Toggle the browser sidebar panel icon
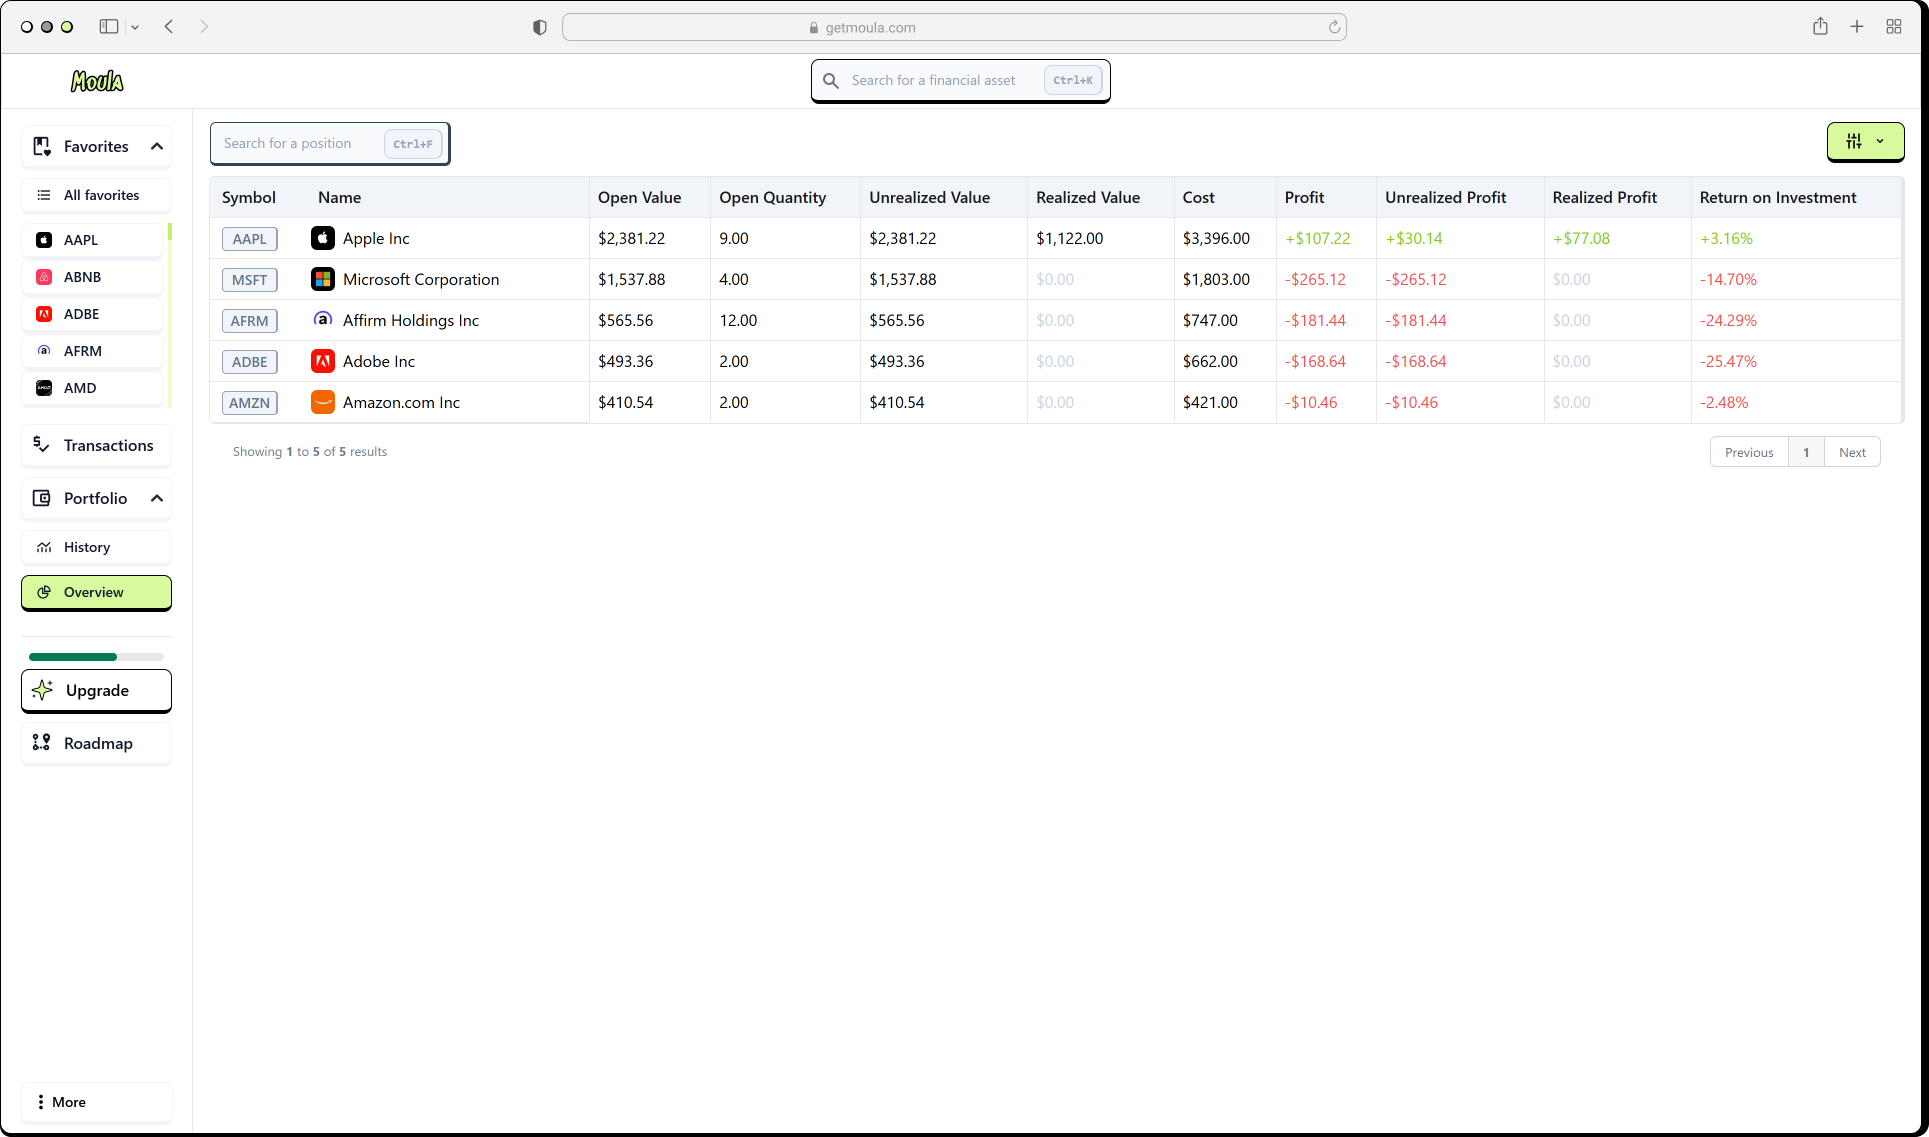This screenshot has width=1929, height=1137. tap(109, 27)
